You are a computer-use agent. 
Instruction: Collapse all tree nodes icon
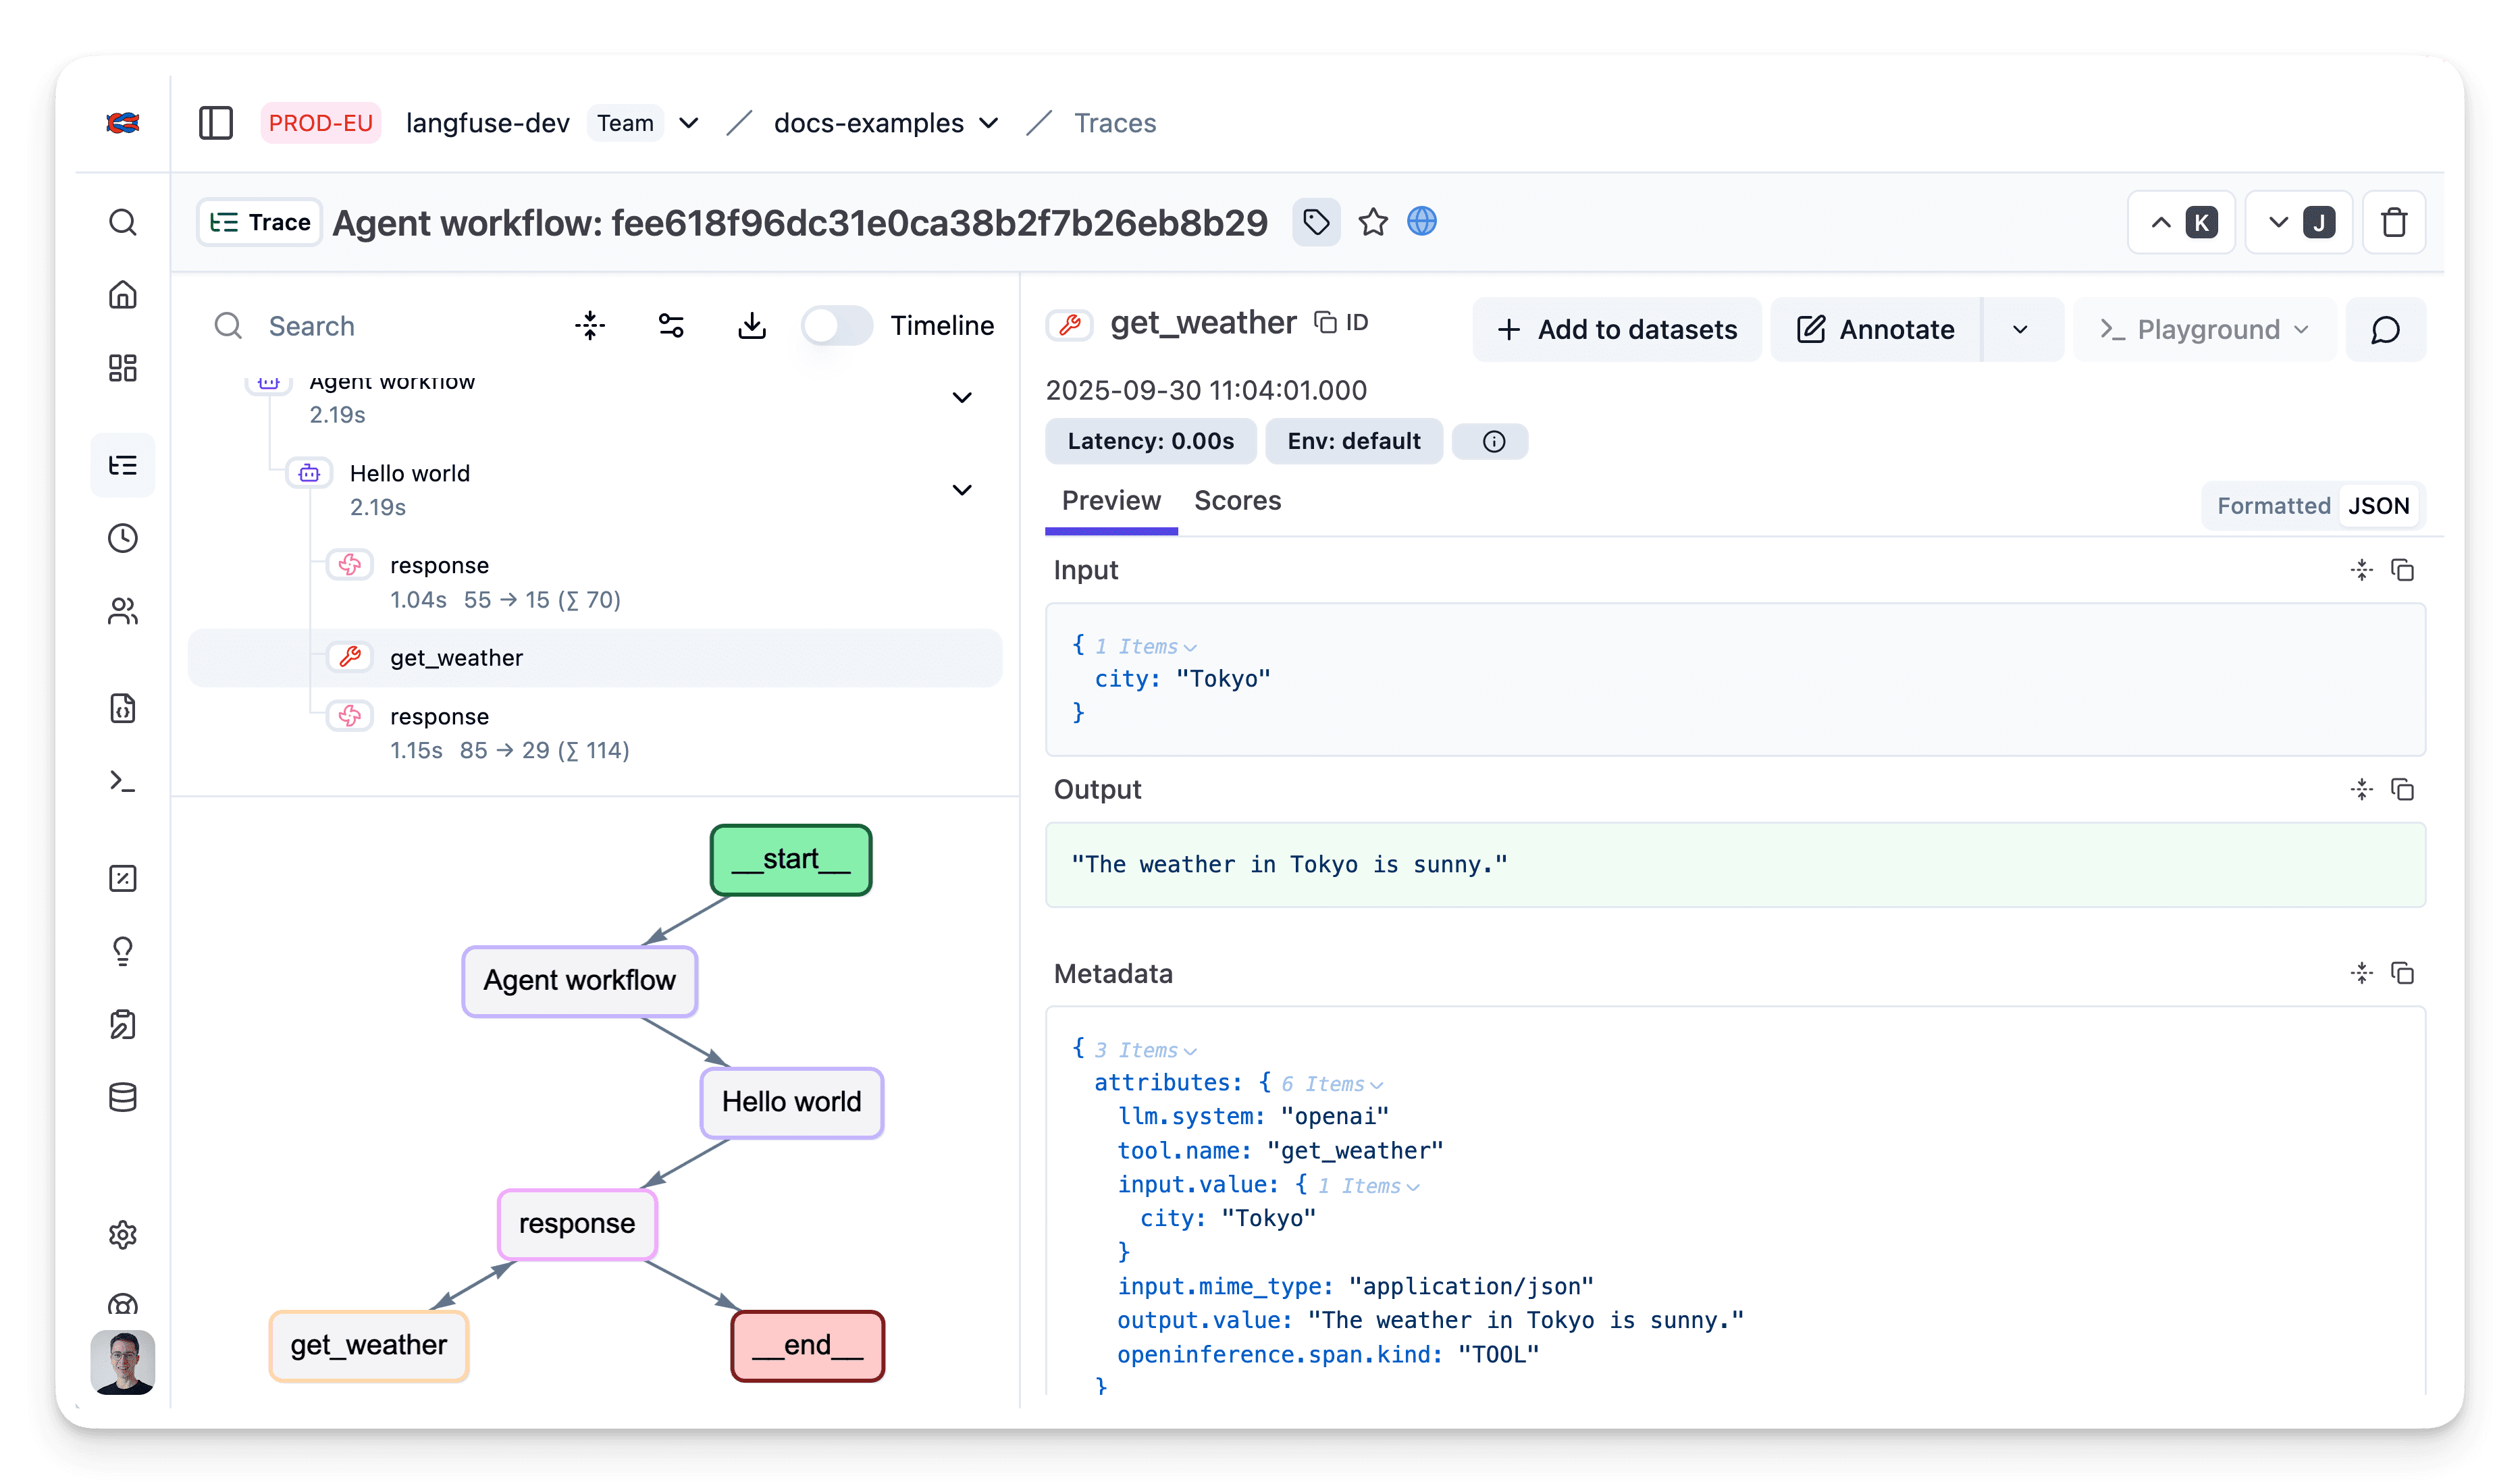pyautogui.click(x=590, y=325)
